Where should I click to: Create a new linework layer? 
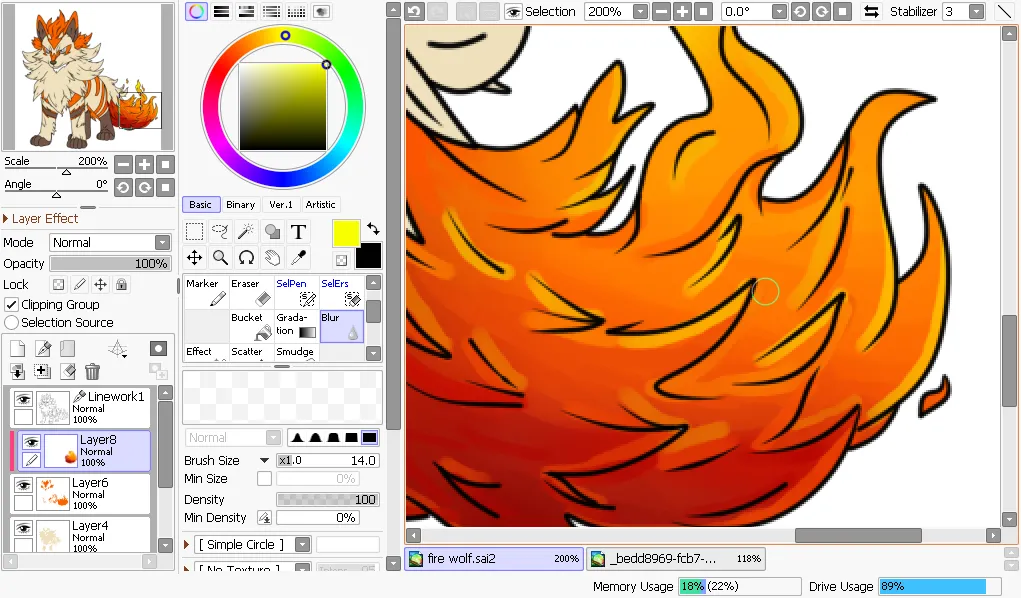point(43,349)
